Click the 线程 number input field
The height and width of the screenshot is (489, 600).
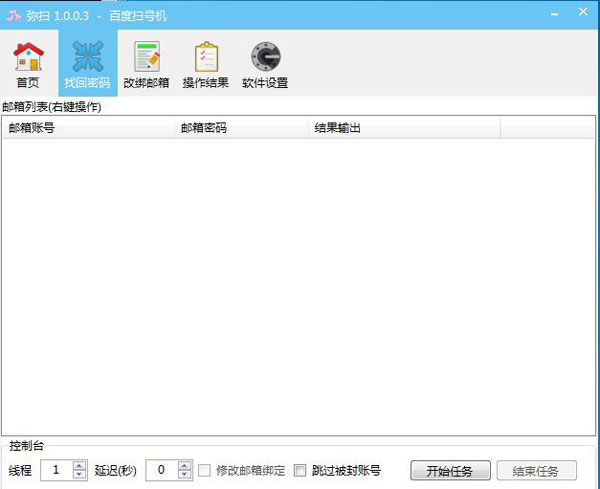57,470
